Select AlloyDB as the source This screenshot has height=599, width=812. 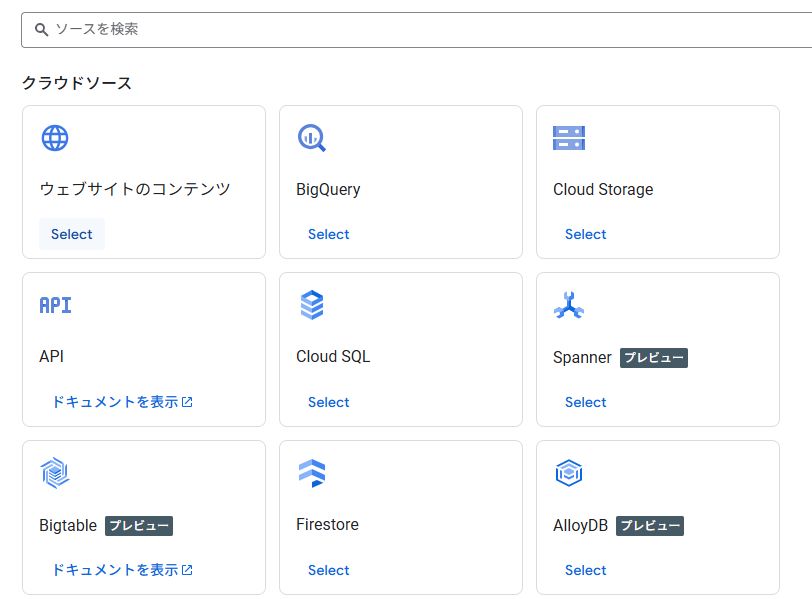click(586, 570)
